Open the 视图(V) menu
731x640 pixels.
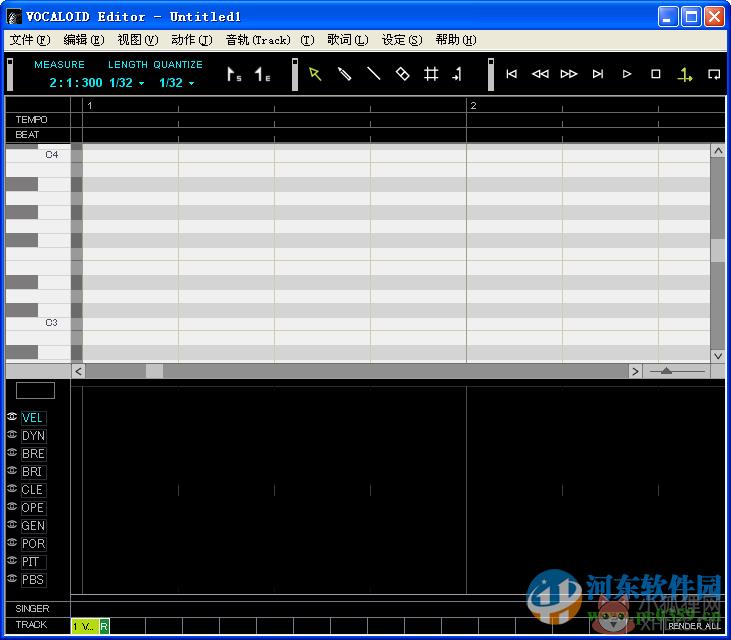point(138,40)
